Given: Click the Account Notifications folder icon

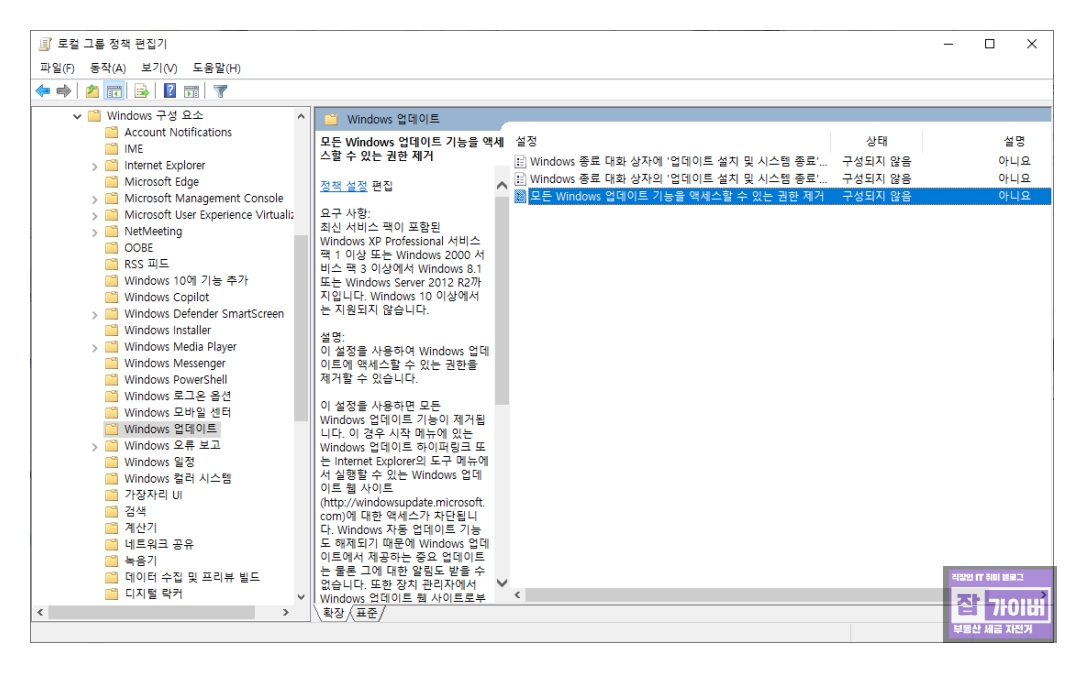Looking at the screenshot, I should coord(111,132).
